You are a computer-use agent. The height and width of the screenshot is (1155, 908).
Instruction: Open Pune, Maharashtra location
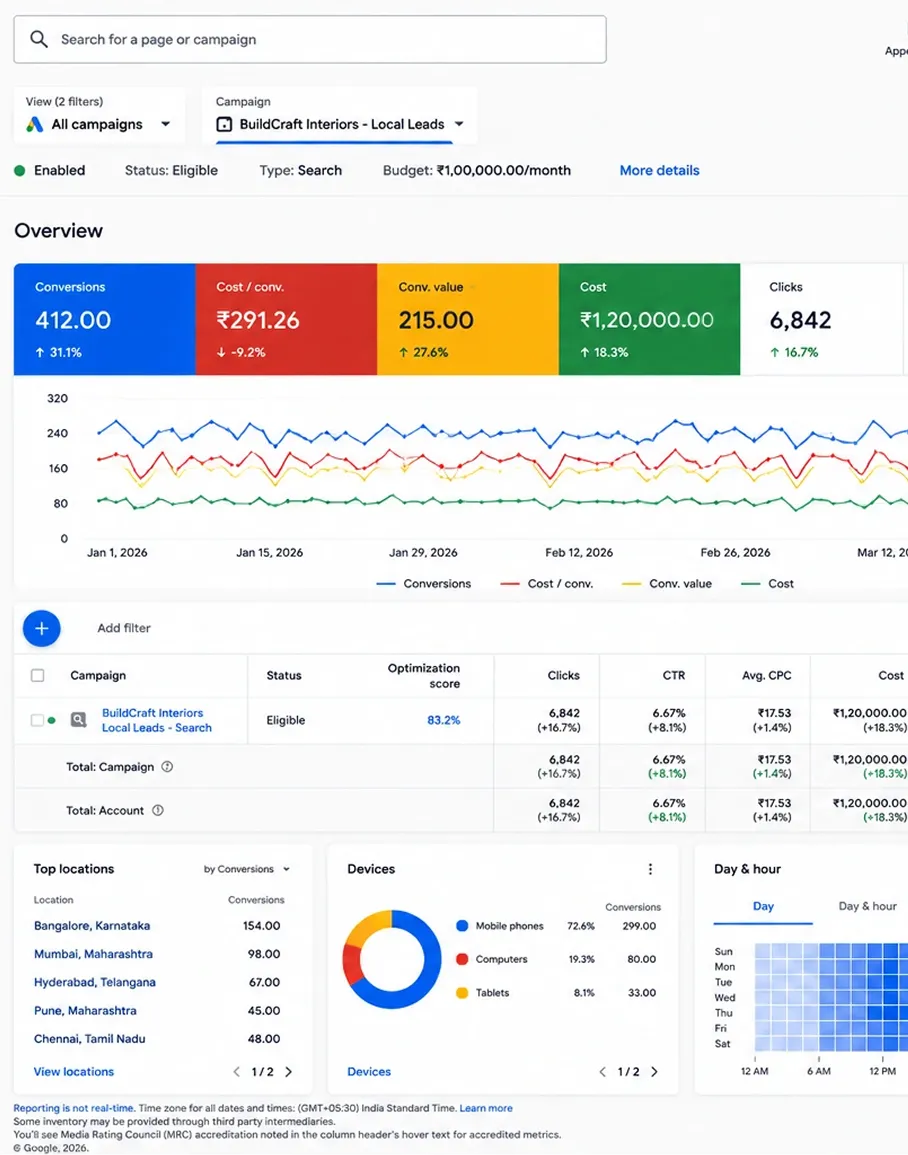85,1011
